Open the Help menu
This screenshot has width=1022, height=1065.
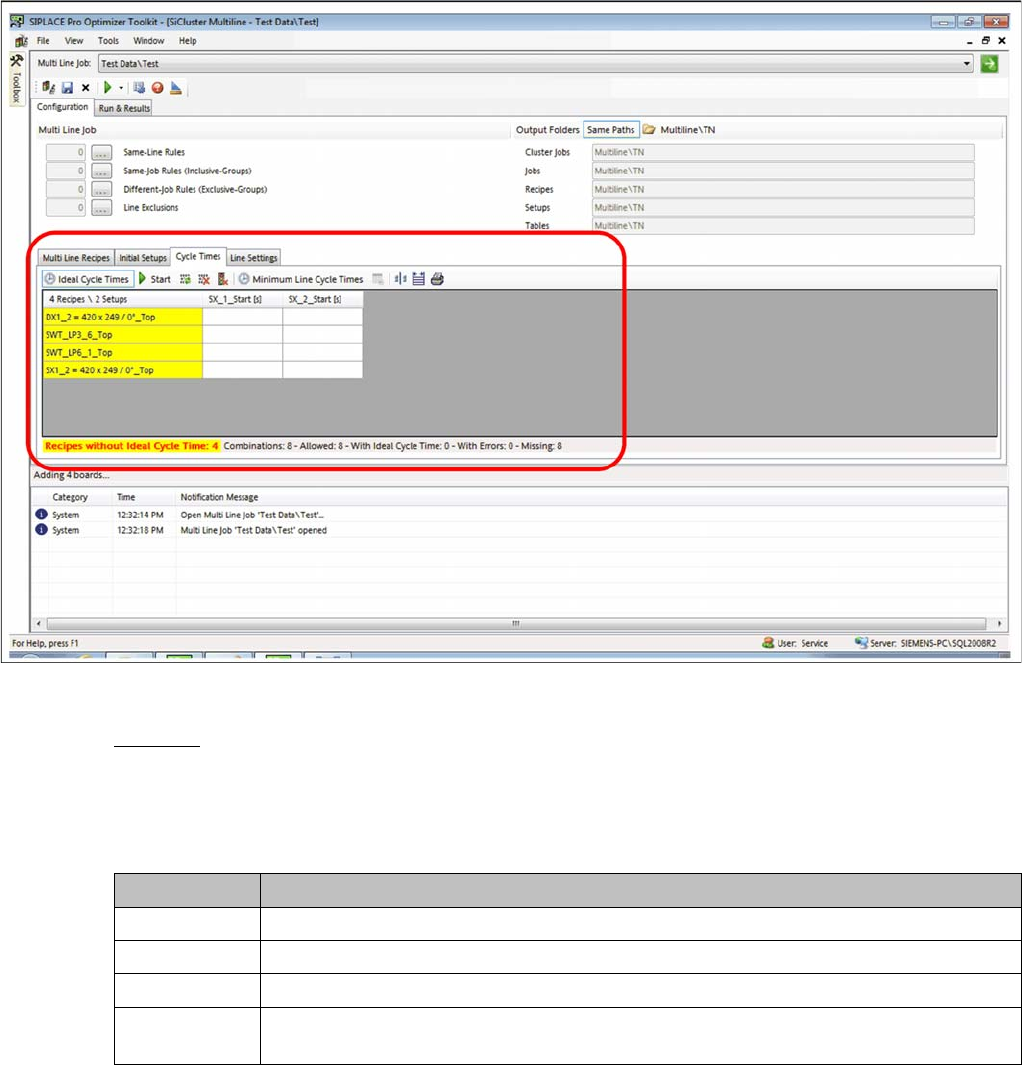[x=187, y=41]
